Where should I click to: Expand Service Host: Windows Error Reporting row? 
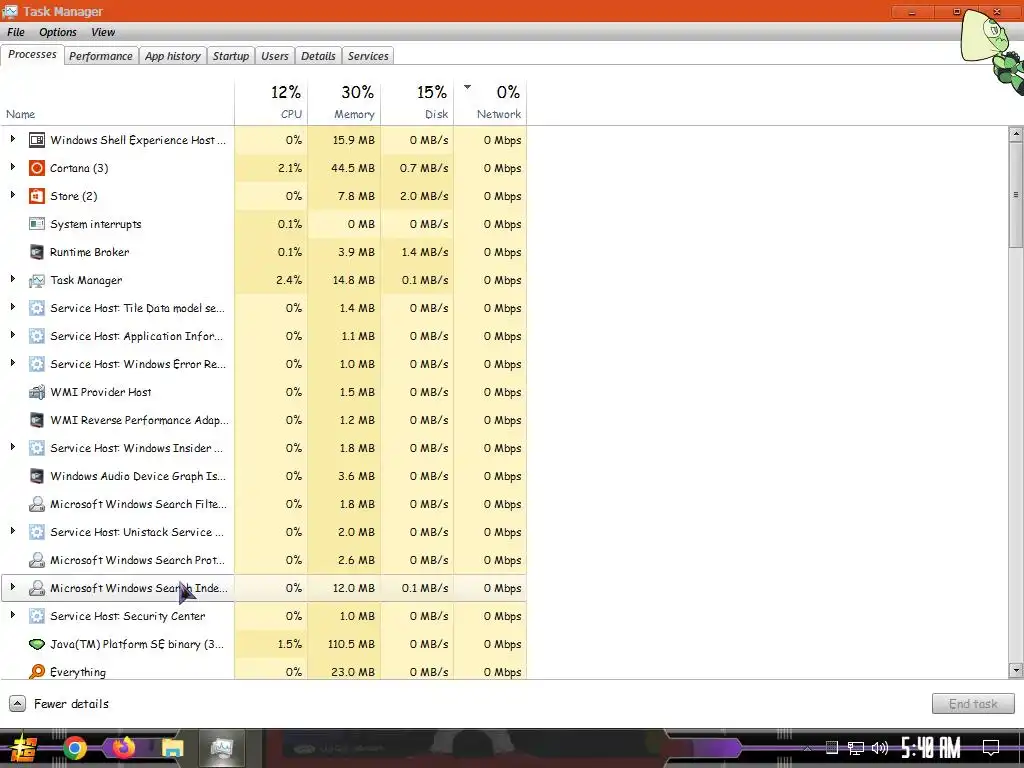tap(12, 363)
